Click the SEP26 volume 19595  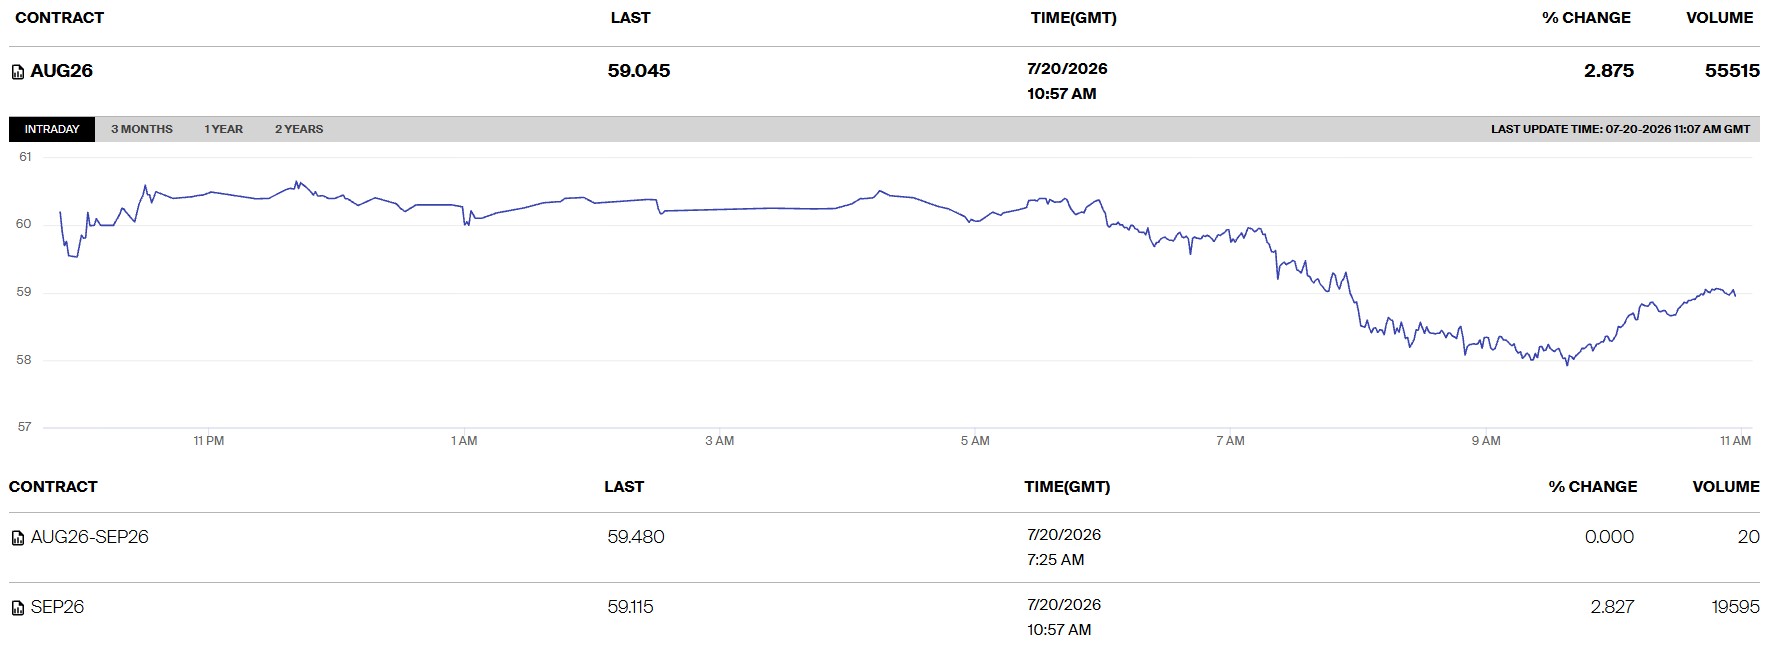[1735, 607]
